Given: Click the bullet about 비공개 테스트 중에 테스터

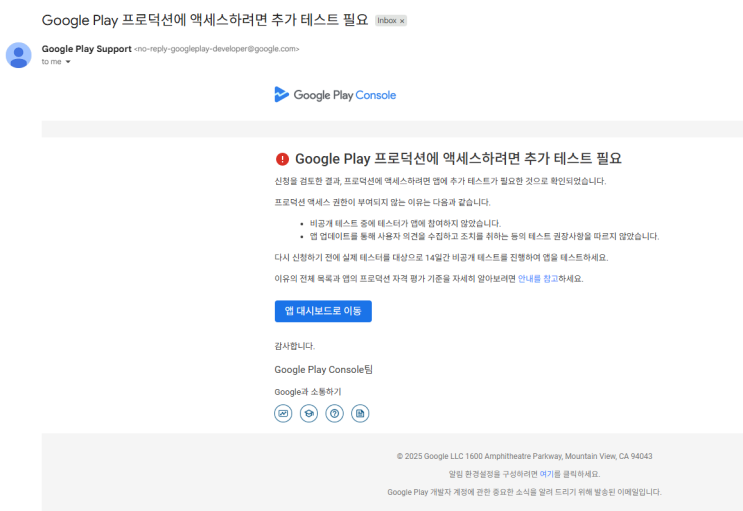Looking at the screenshot, I should coord(405,223).
